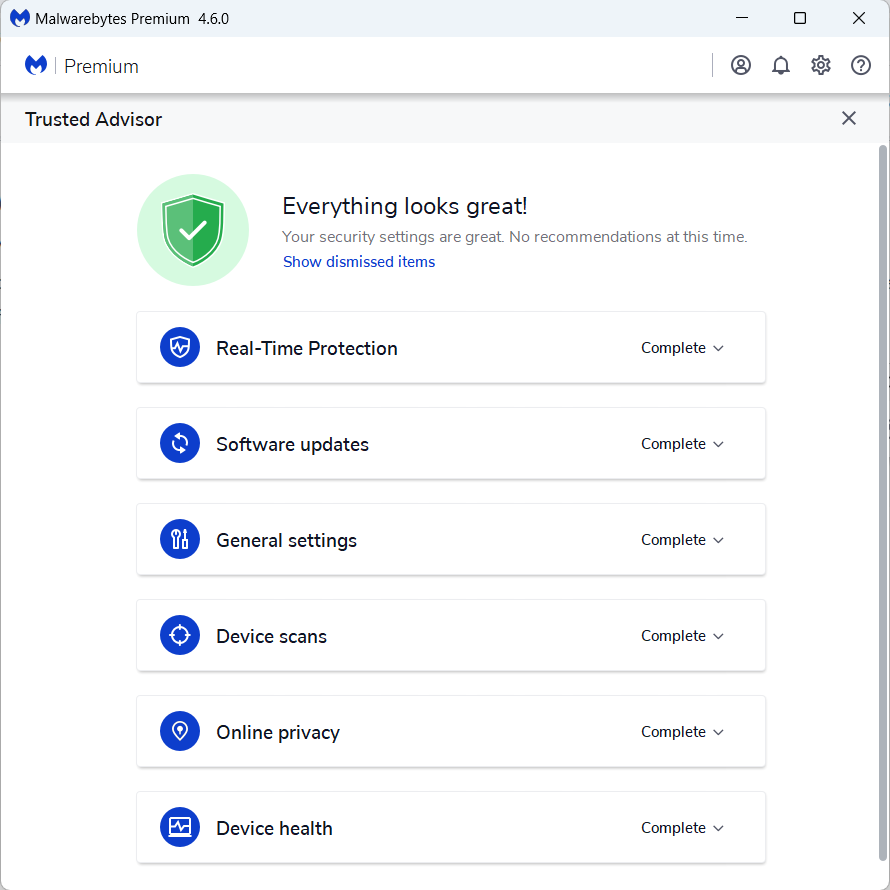This screenshot has height=890, width=890.
Task: Click the General settings tools icon
Action: coord(180,539)
